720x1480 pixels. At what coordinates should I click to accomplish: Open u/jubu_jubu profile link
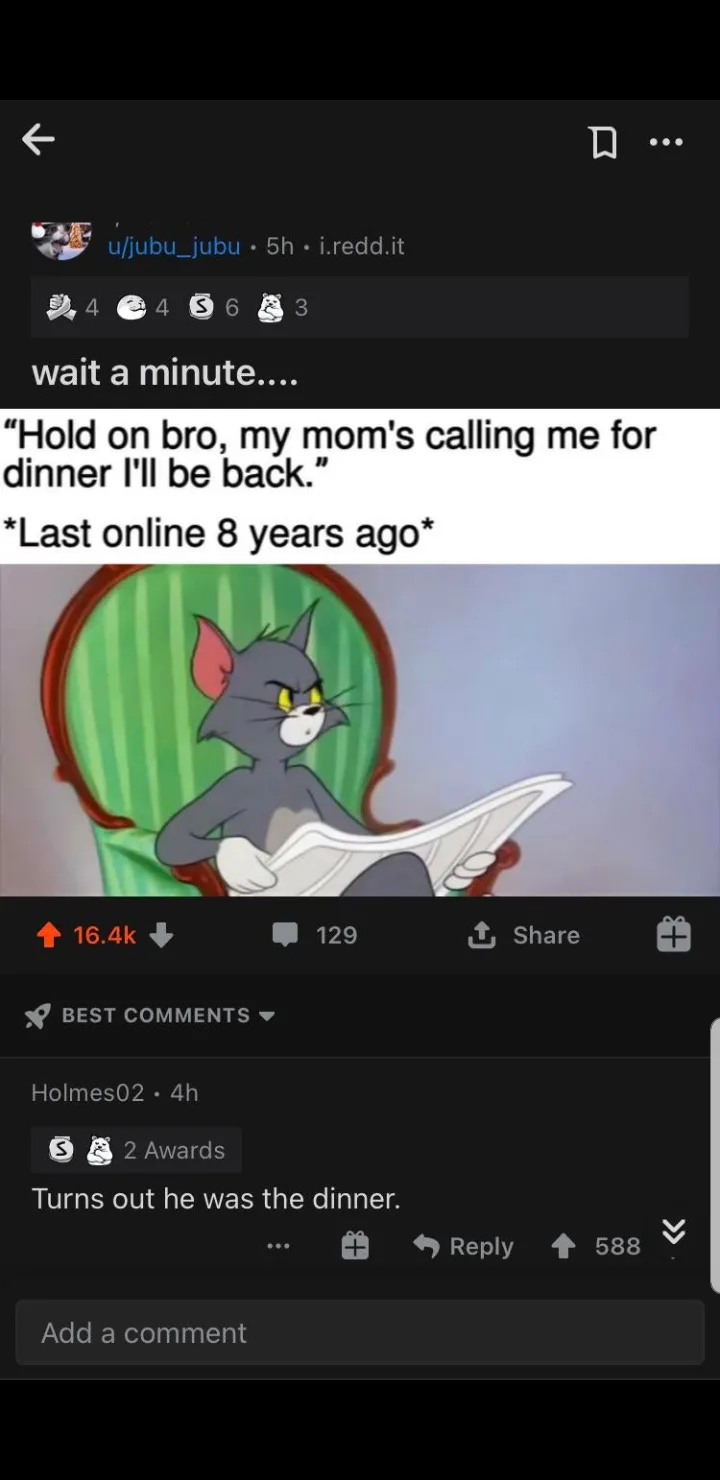[174, 246]
